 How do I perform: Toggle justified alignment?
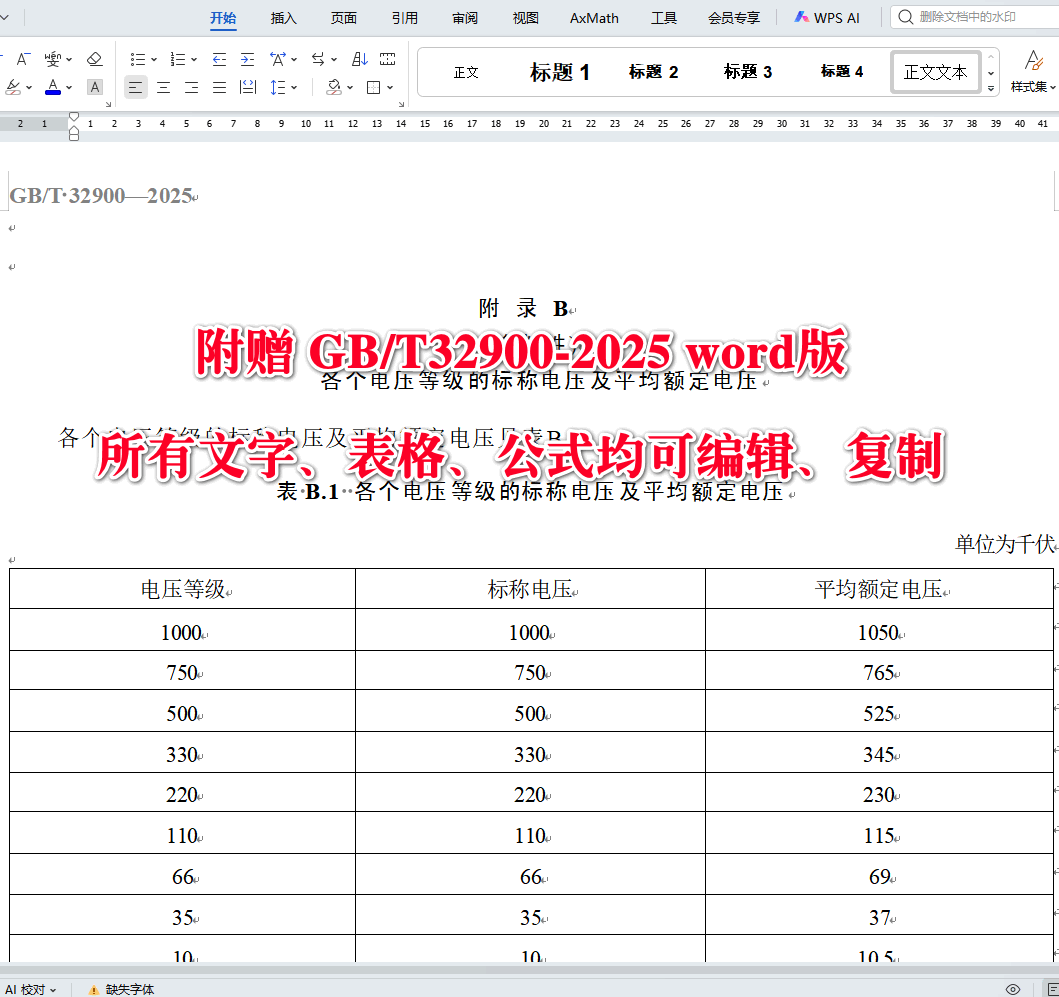pos(217,88)
